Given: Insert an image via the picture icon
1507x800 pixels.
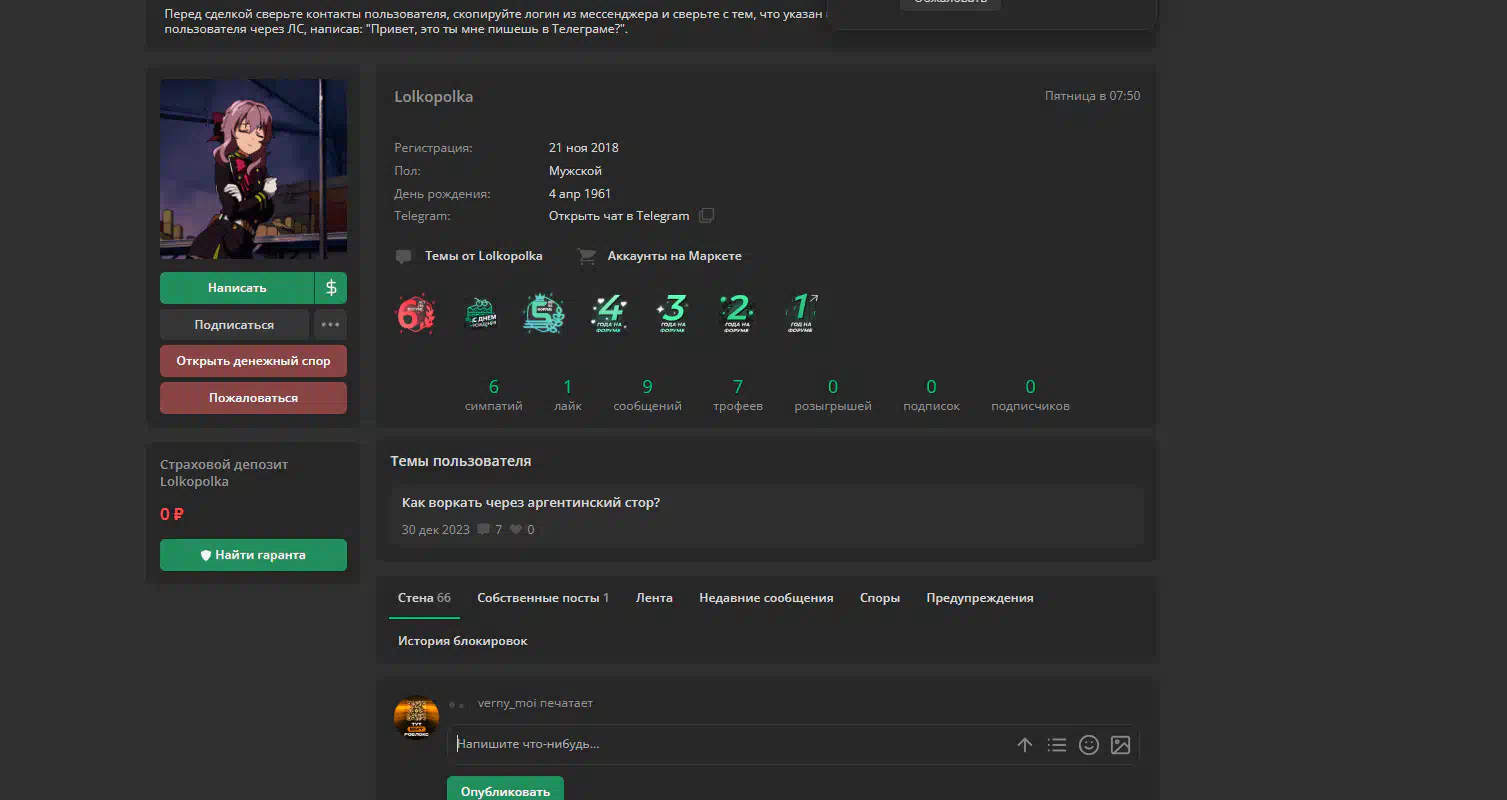Looking at the screenshot, I should point(1120,744).
